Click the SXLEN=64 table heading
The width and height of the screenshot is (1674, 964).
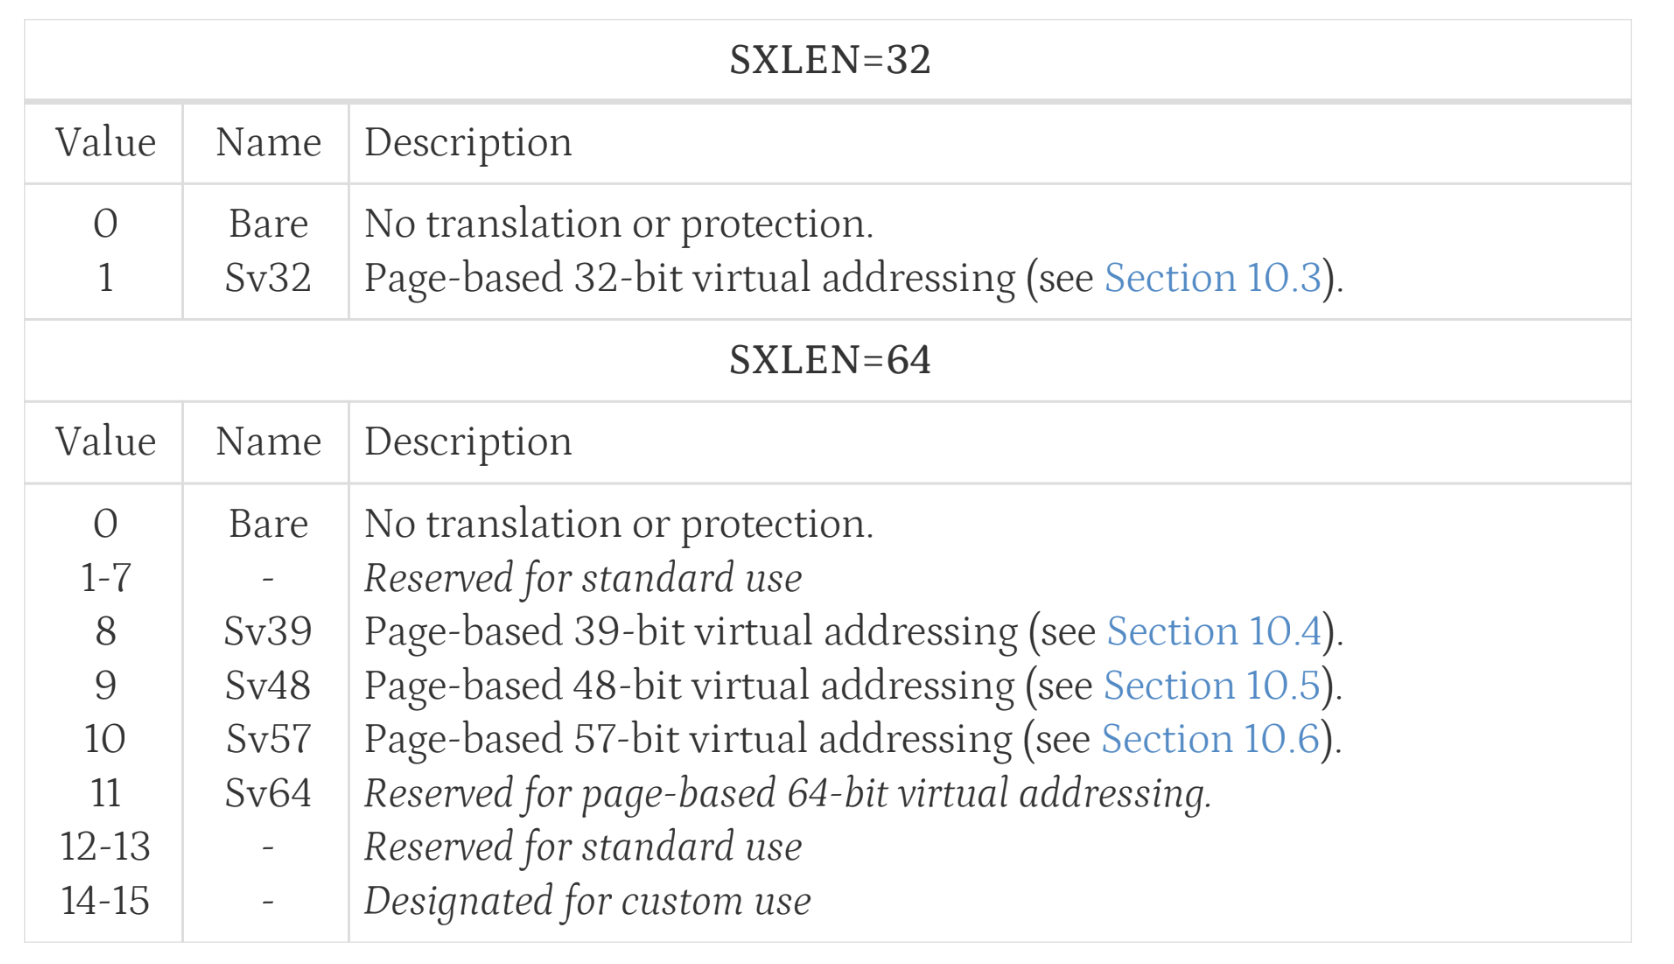tap(830, 360)
